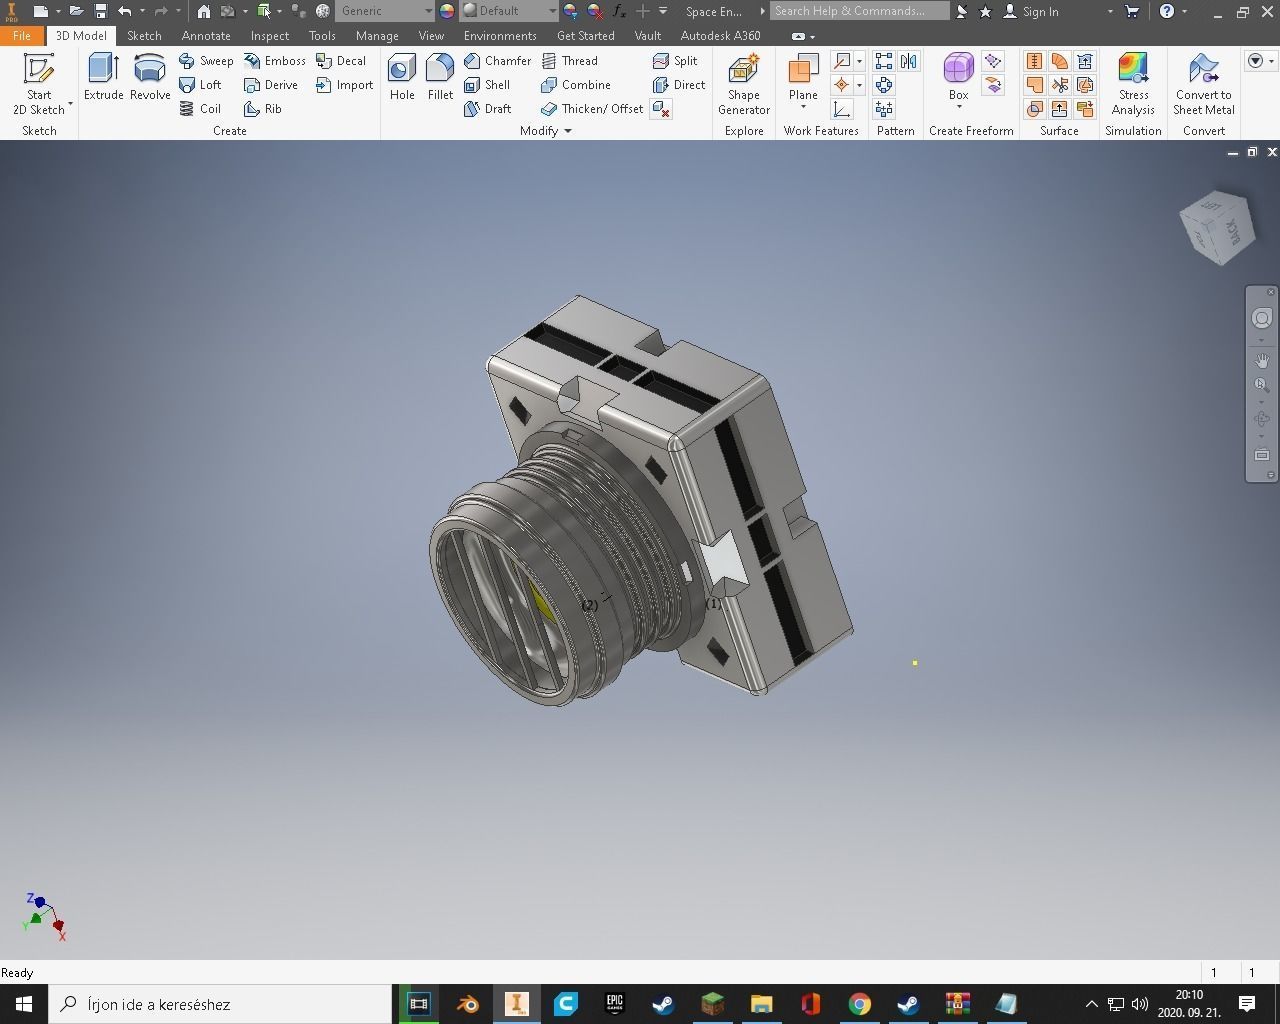Open the Tools ribbon tab
Screen dimensions: 1280x1024
[321, 35]
